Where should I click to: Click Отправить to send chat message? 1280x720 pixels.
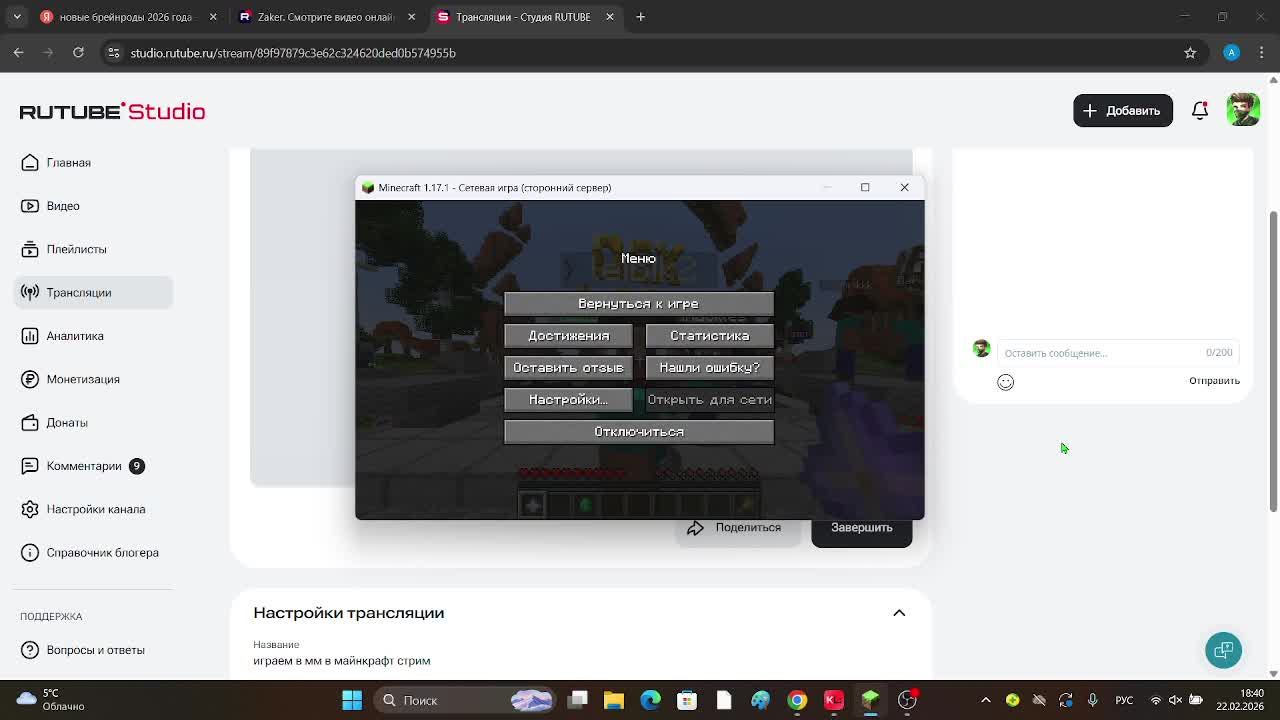[x=1214, y=381]
